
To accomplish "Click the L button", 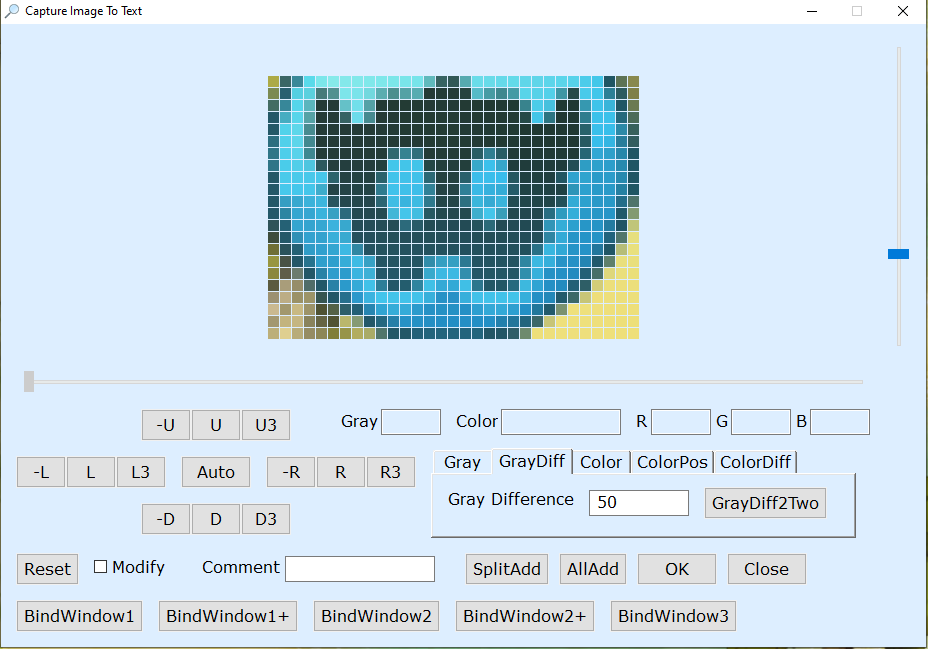I will [91, 472].
